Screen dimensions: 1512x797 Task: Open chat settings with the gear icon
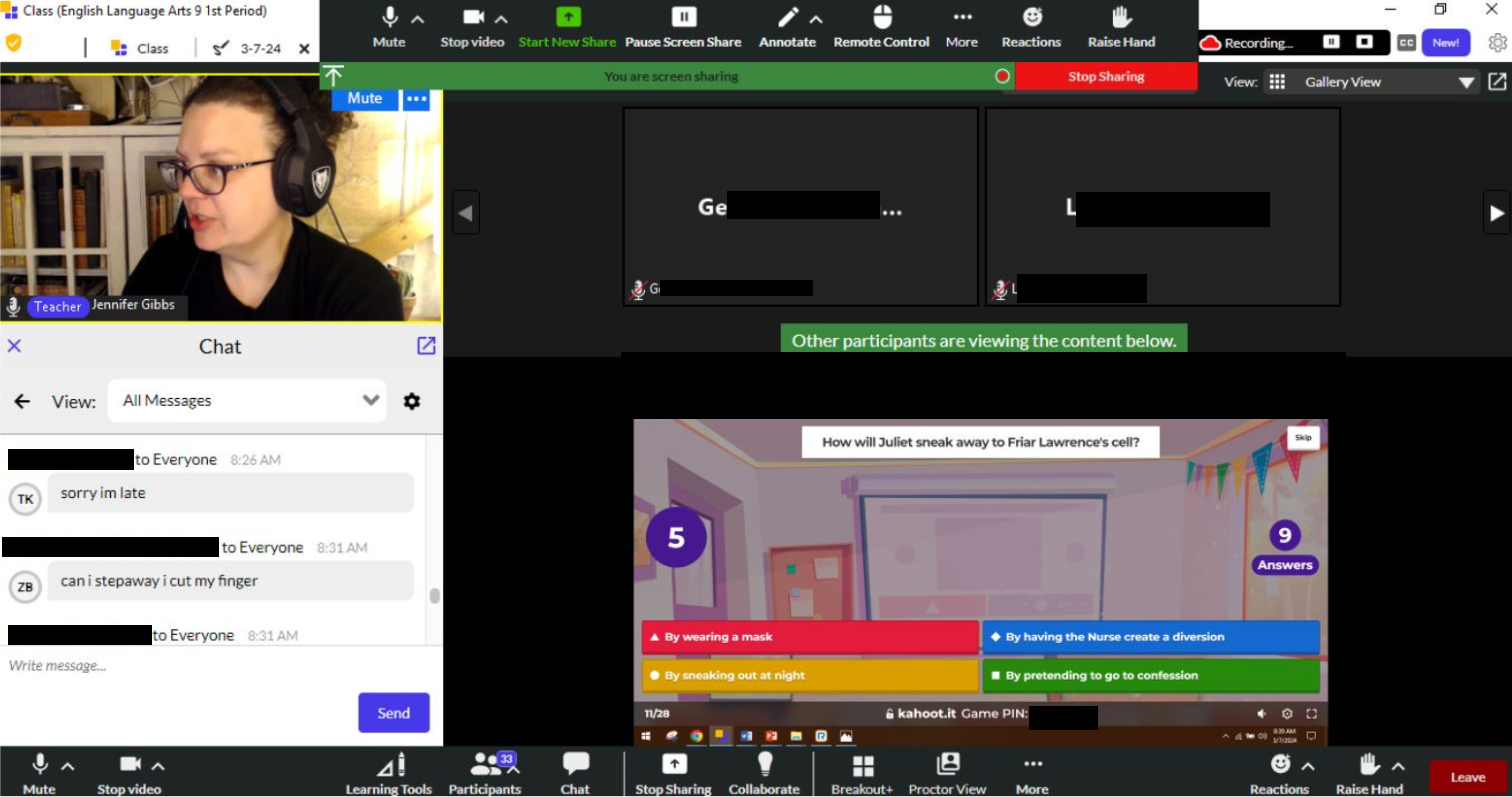(411, 401)
